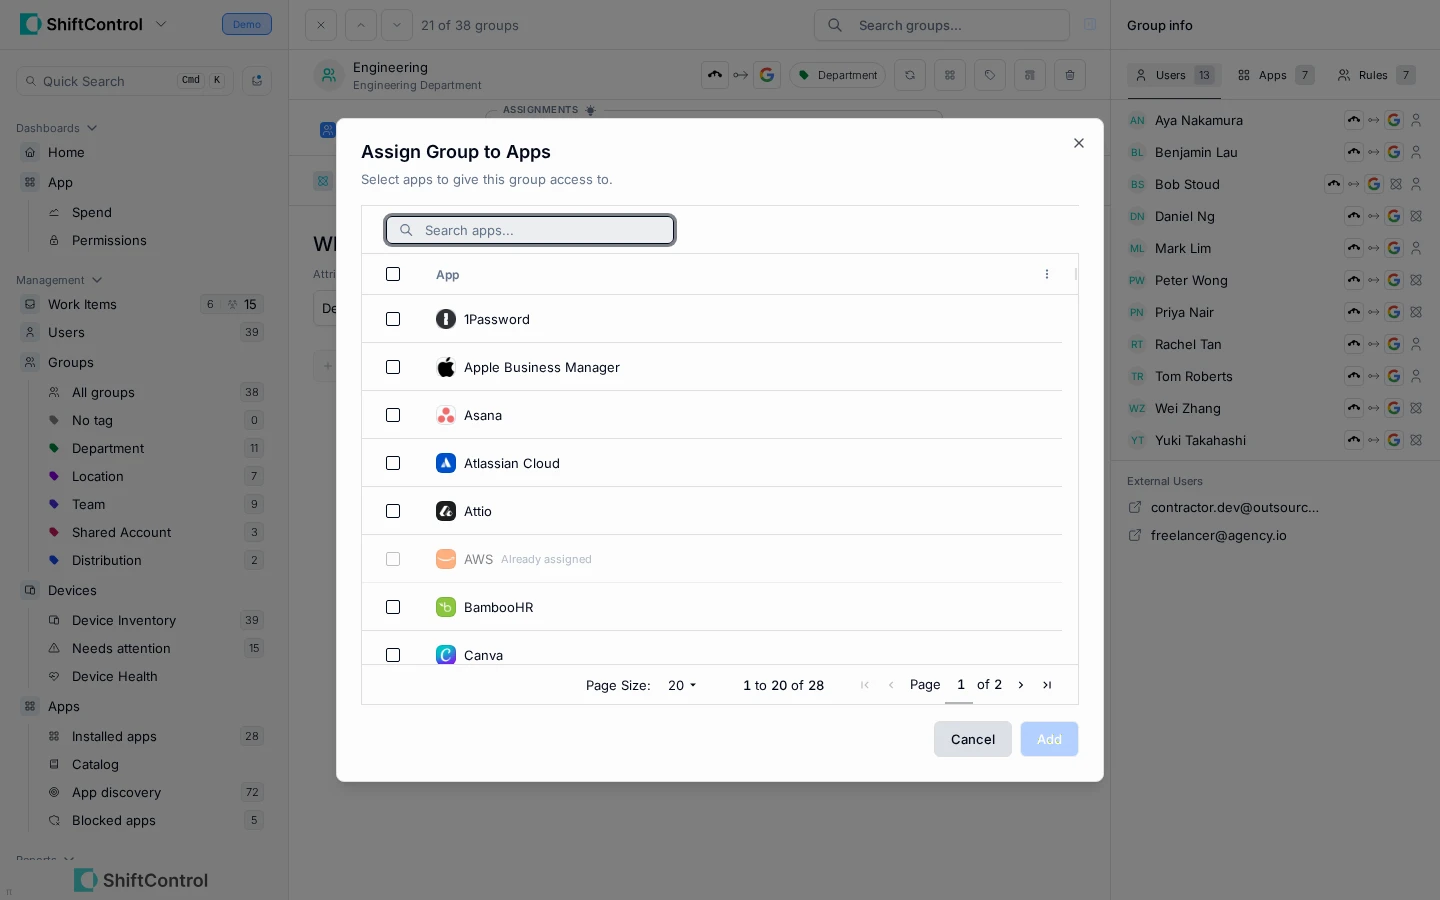Click the BambooHR app logo icon
This screenshot has height=900, width=1440.
point(446,607)
